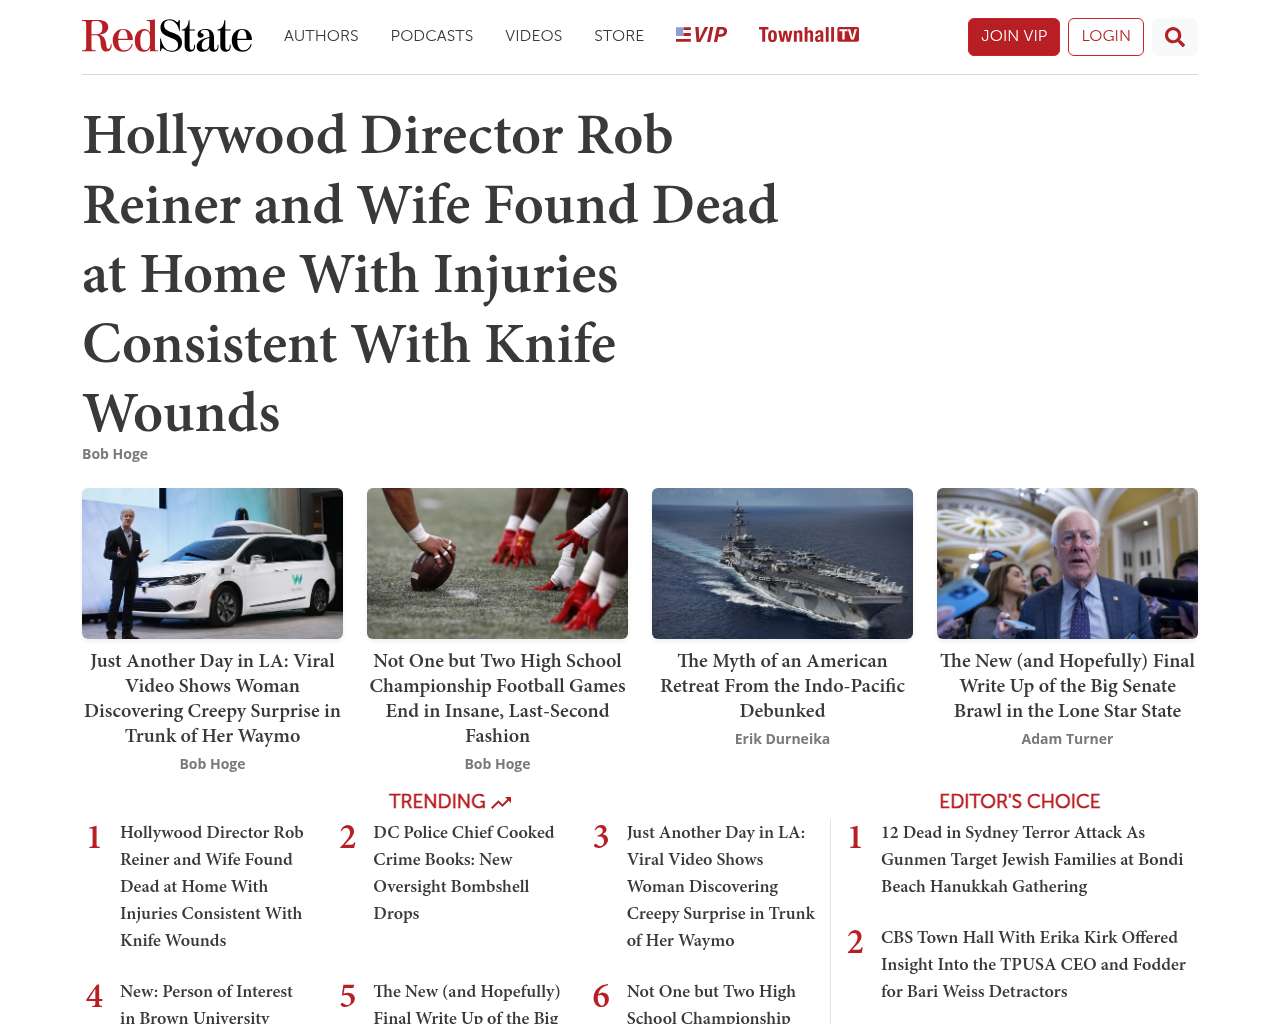
Task: Click the JOIN VIP button
Action: (x=1013, y=37)
